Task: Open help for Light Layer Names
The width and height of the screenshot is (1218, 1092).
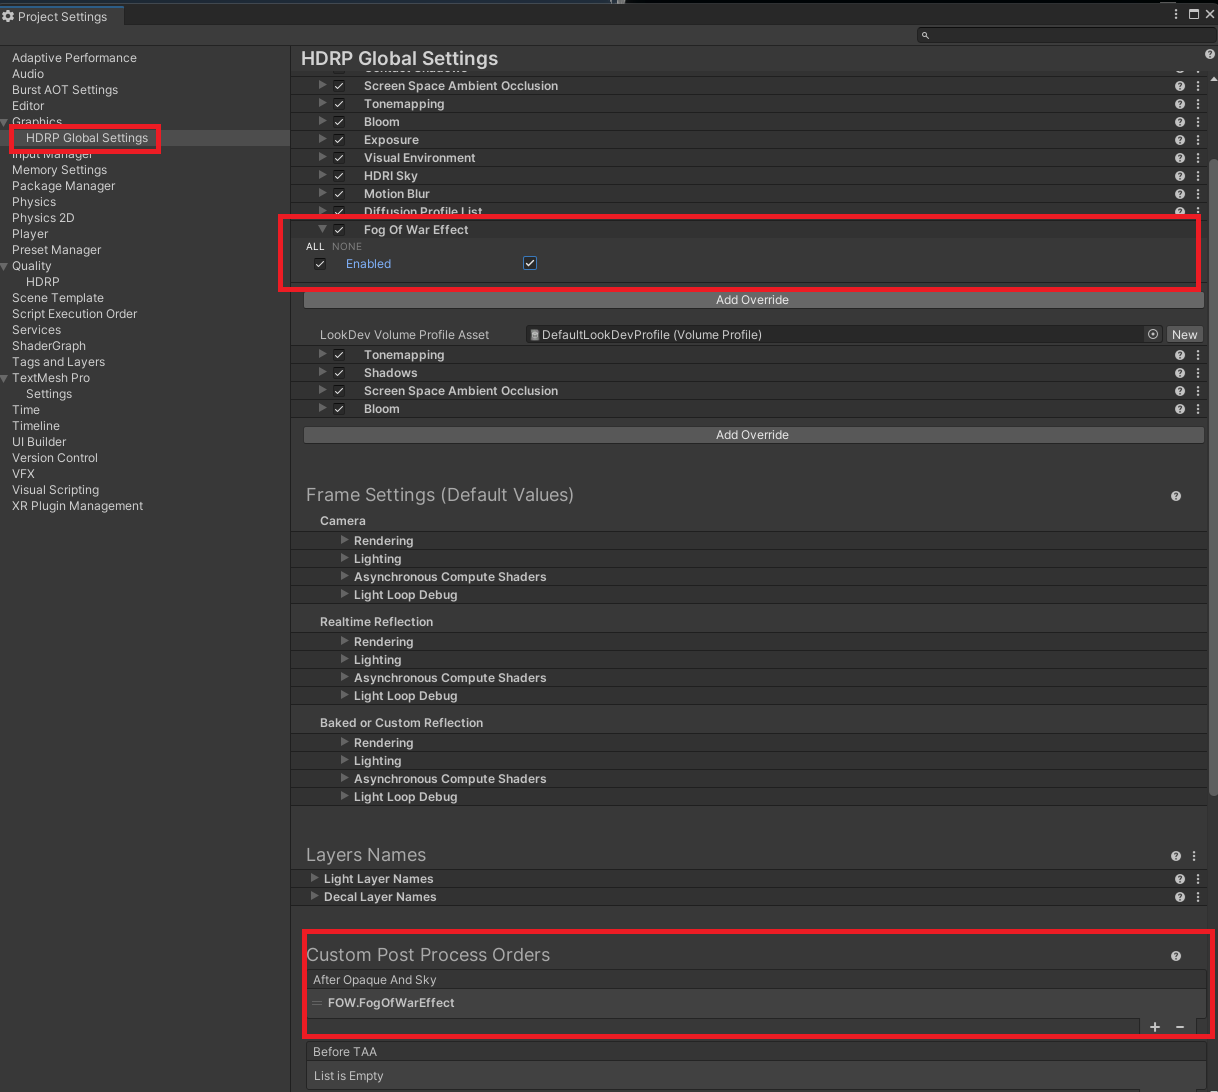Action: click(1180, 879)
